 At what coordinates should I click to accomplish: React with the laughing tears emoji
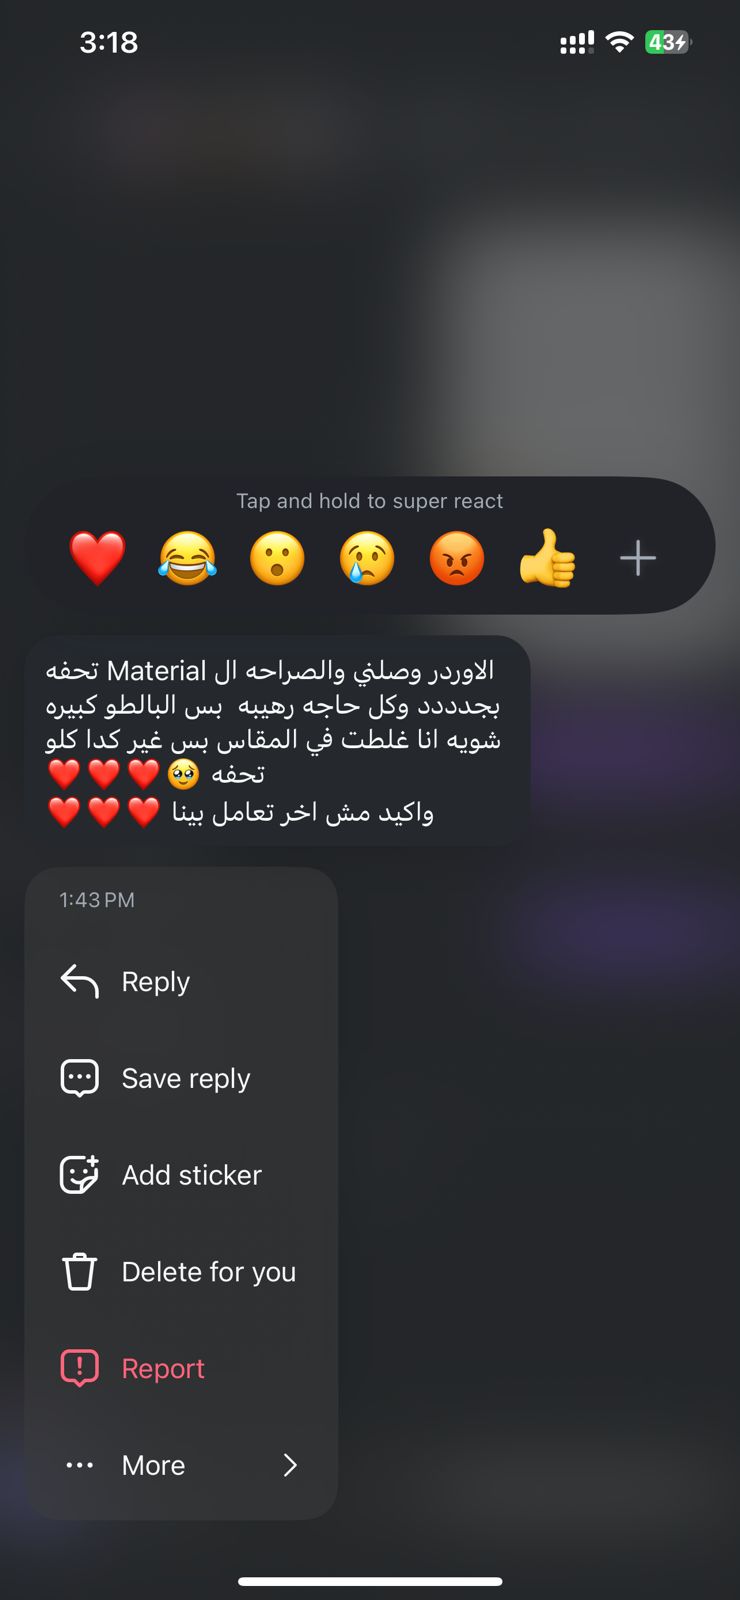(187, 558)
